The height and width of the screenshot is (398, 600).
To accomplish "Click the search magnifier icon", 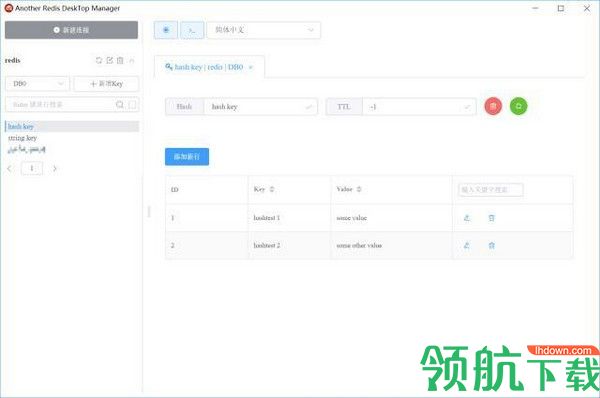I will [120, 104].
